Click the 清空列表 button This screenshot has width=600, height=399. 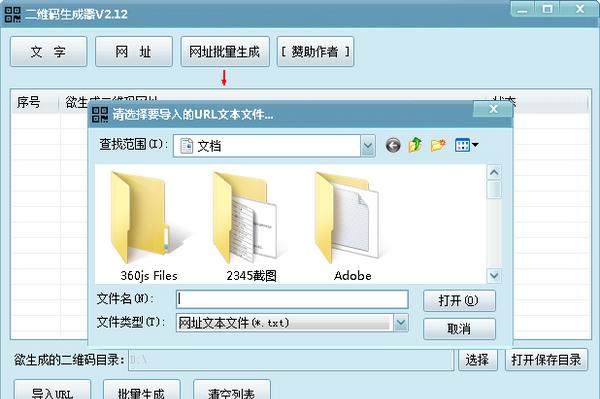pos(232,390)
